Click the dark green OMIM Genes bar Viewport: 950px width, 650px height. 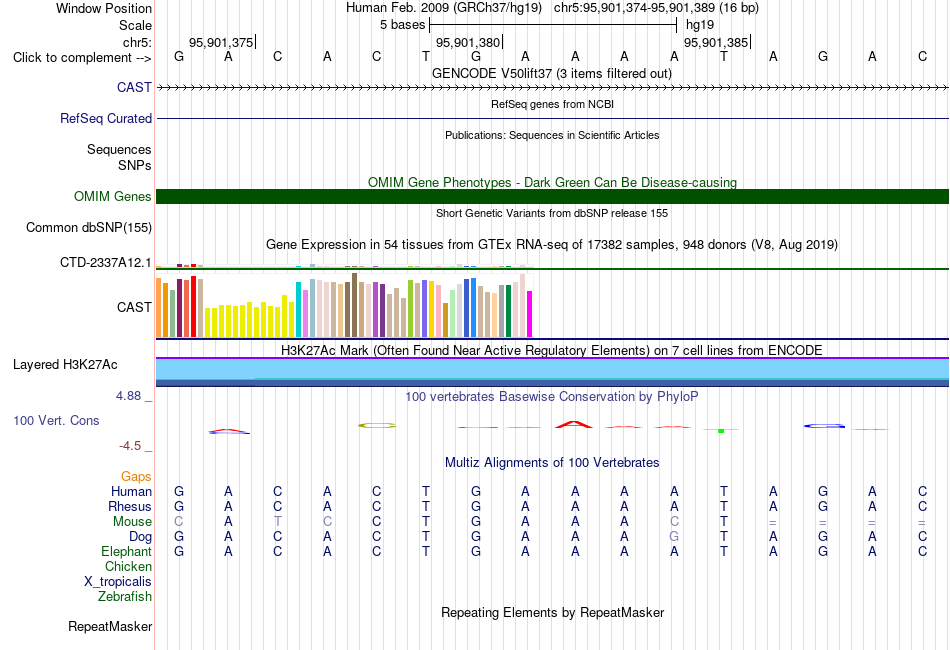pos(552,196)
